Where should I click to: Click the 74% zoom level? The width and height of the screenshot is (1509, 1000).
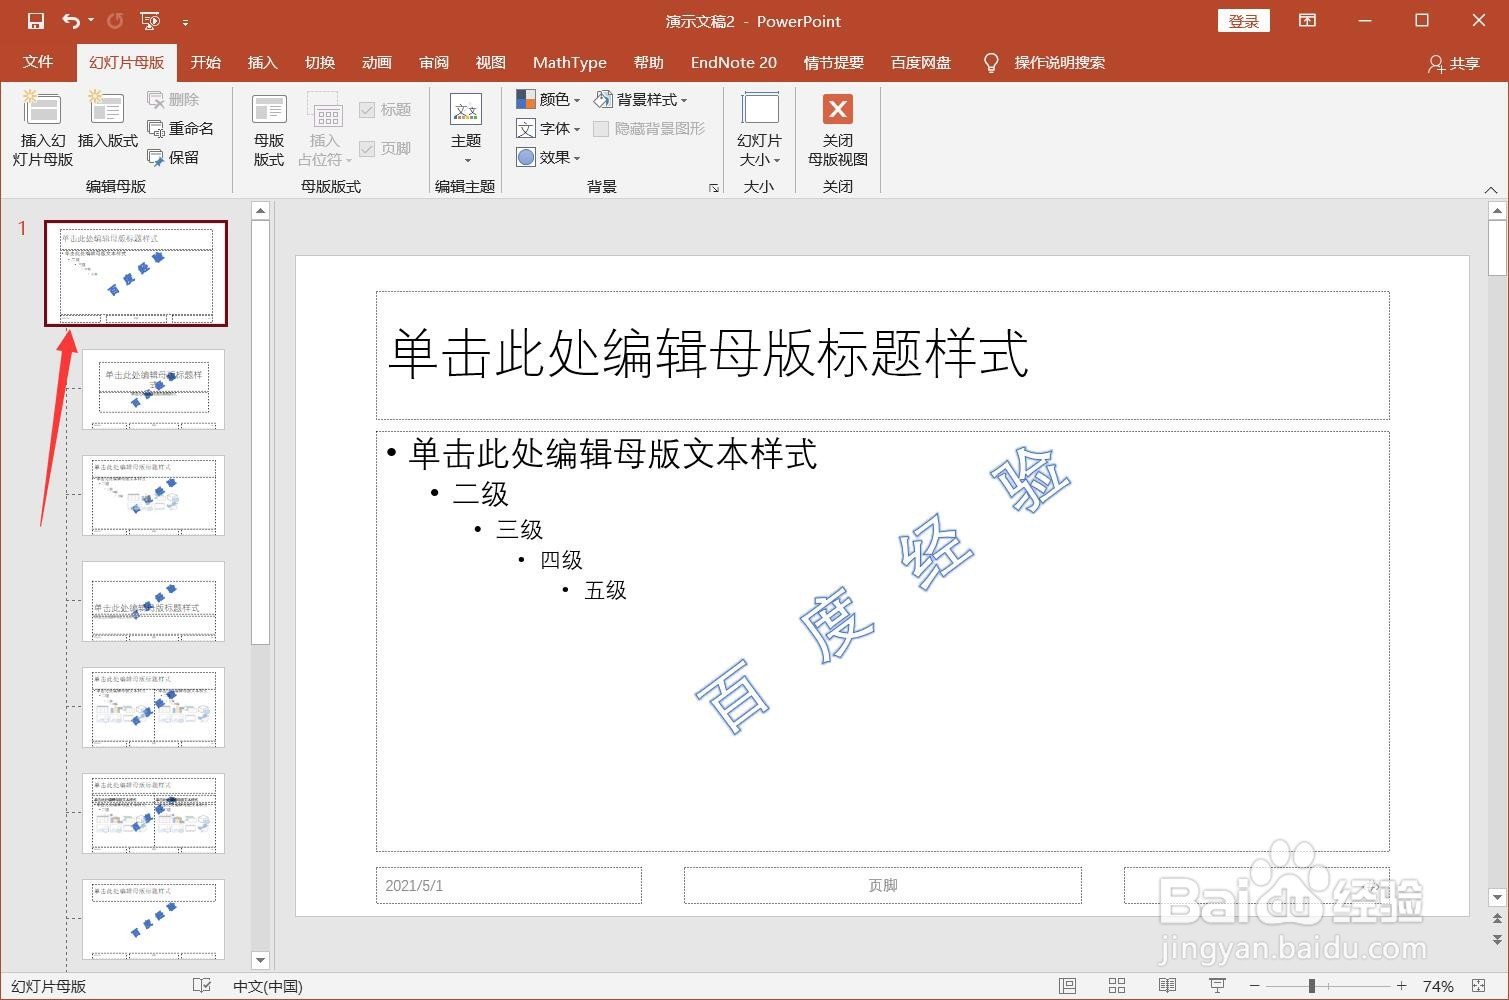point(1438,986)
